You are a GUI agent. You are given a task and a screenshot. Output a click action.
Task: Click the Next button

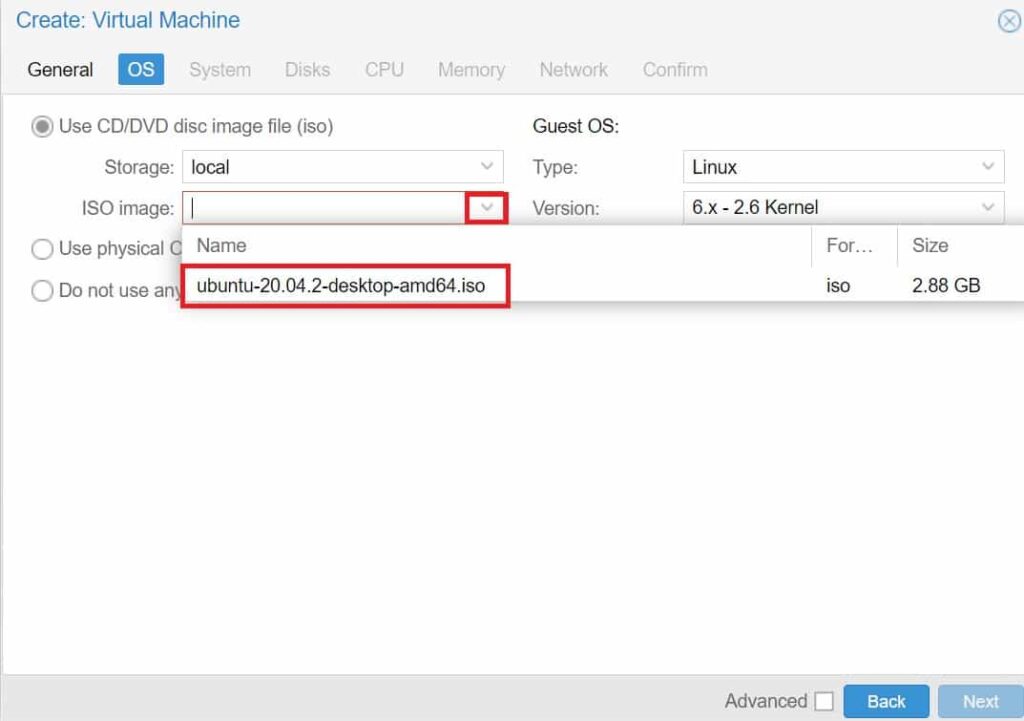click(980, 701)
